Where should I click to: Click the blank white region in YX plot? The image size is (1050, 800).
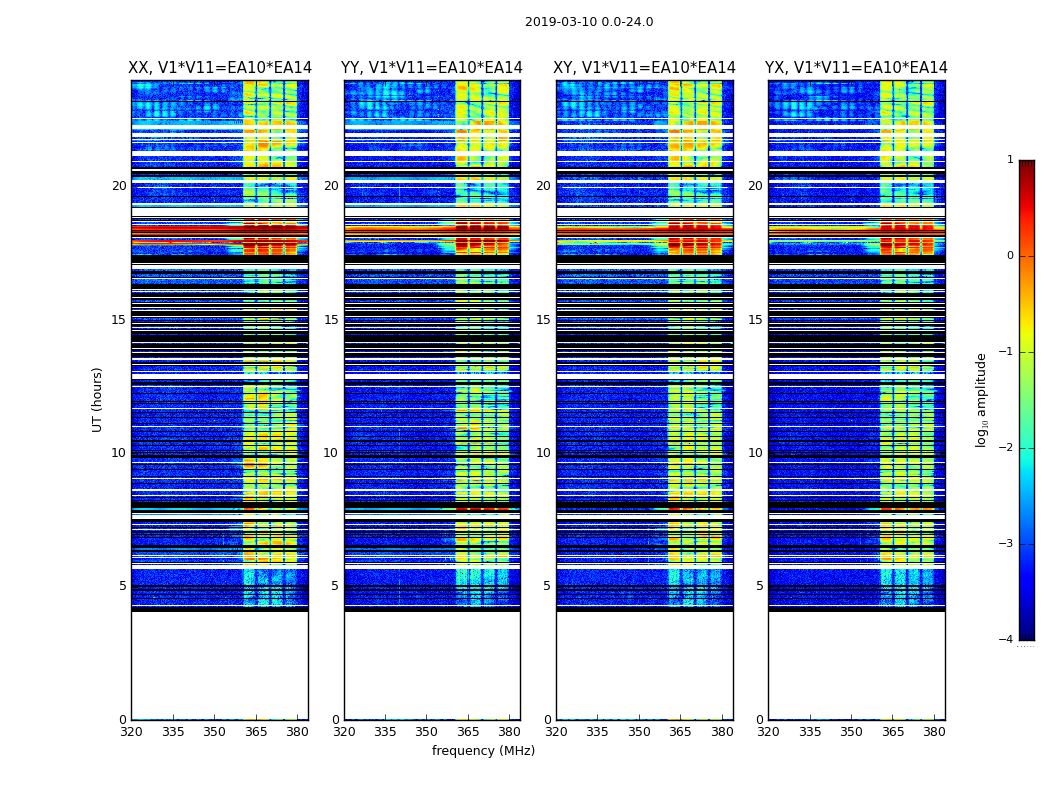(x=856, y=665)
